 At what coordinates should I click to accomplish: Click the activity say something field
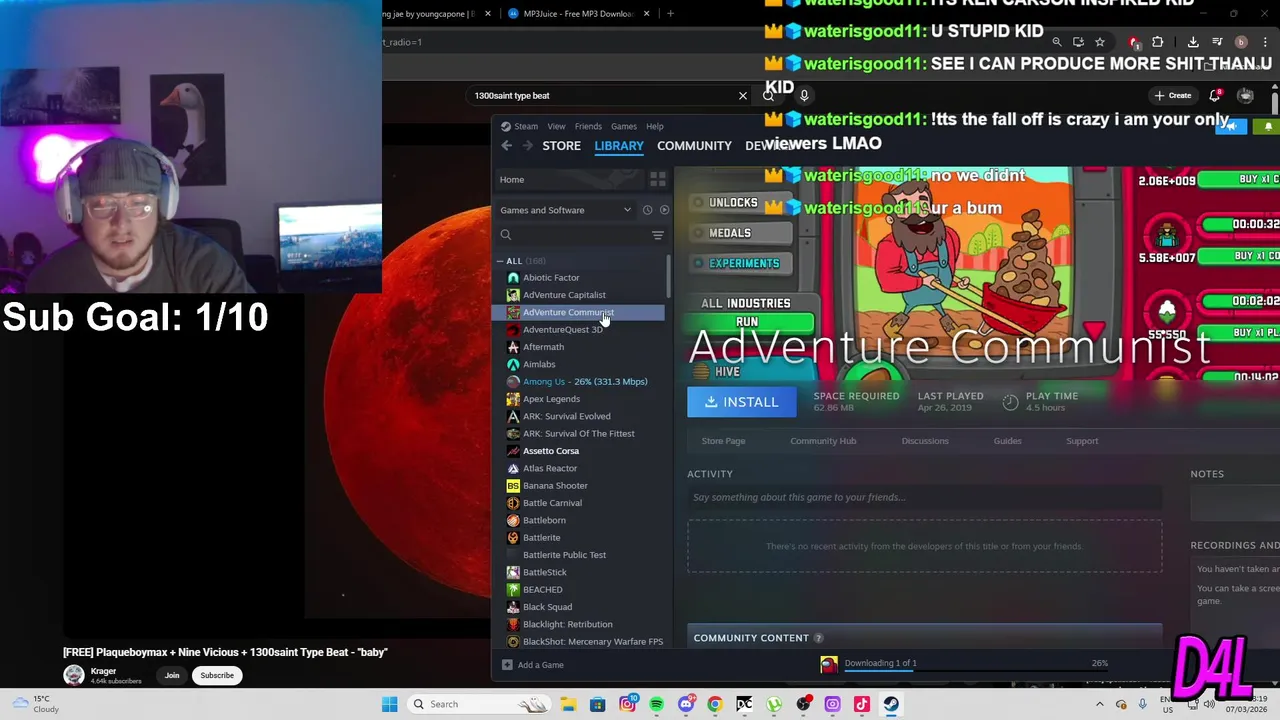pyautogui.click(x=924, y=497)
